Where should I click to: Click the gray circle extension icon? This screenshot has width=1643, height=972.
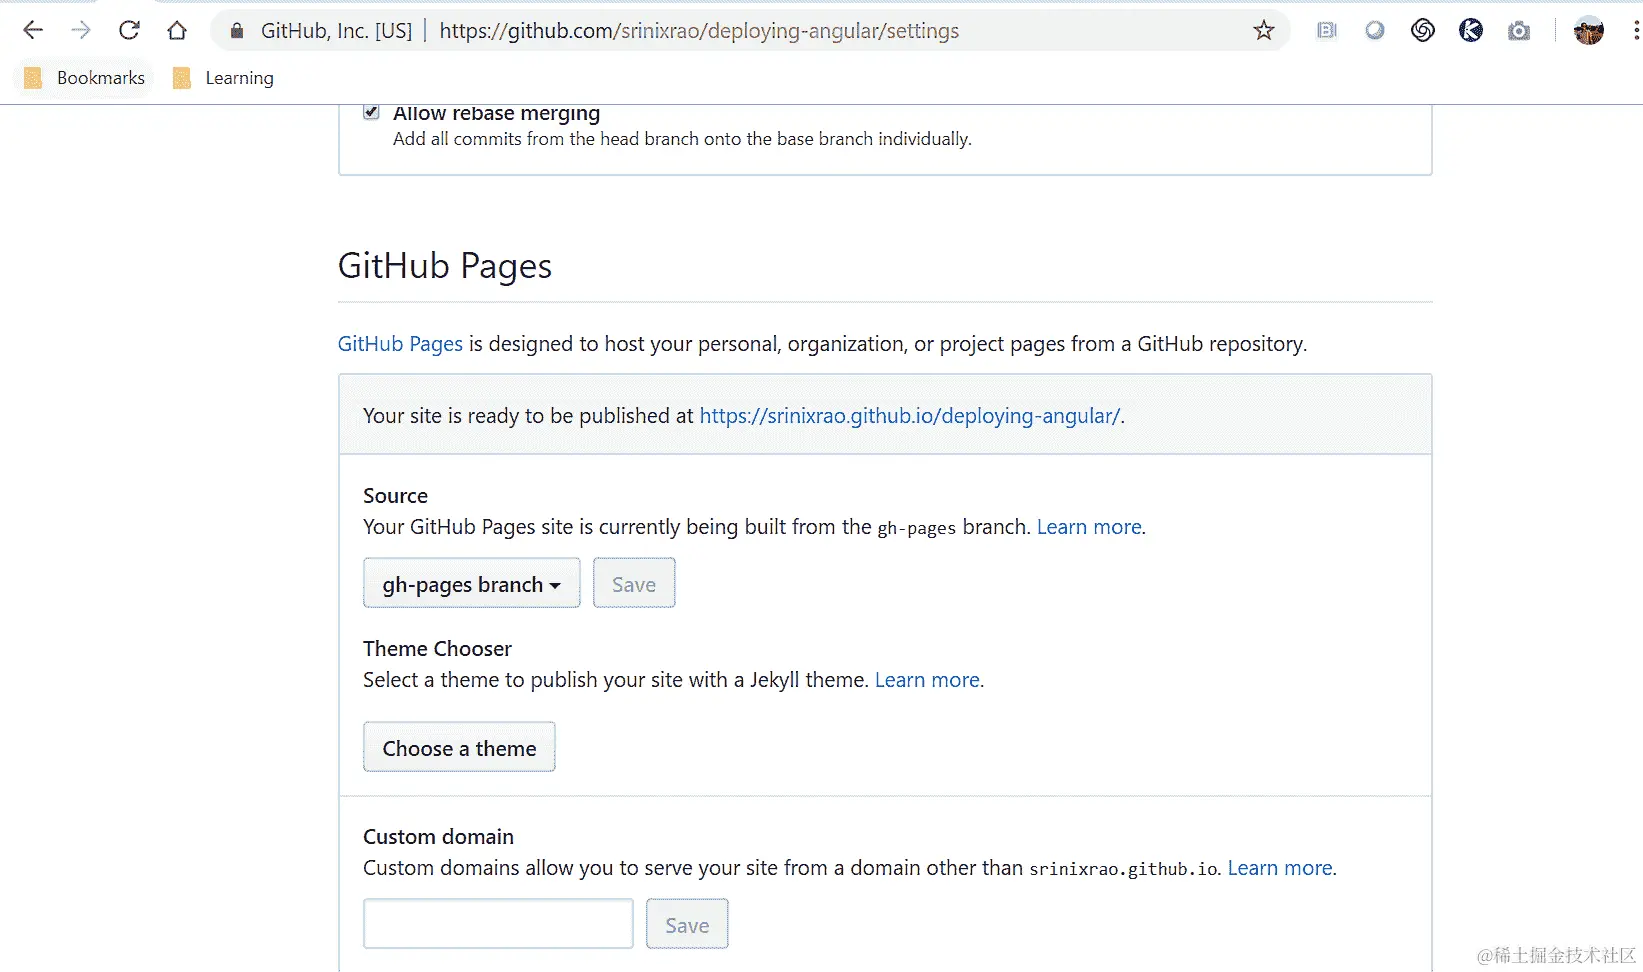coord(1375,31)
